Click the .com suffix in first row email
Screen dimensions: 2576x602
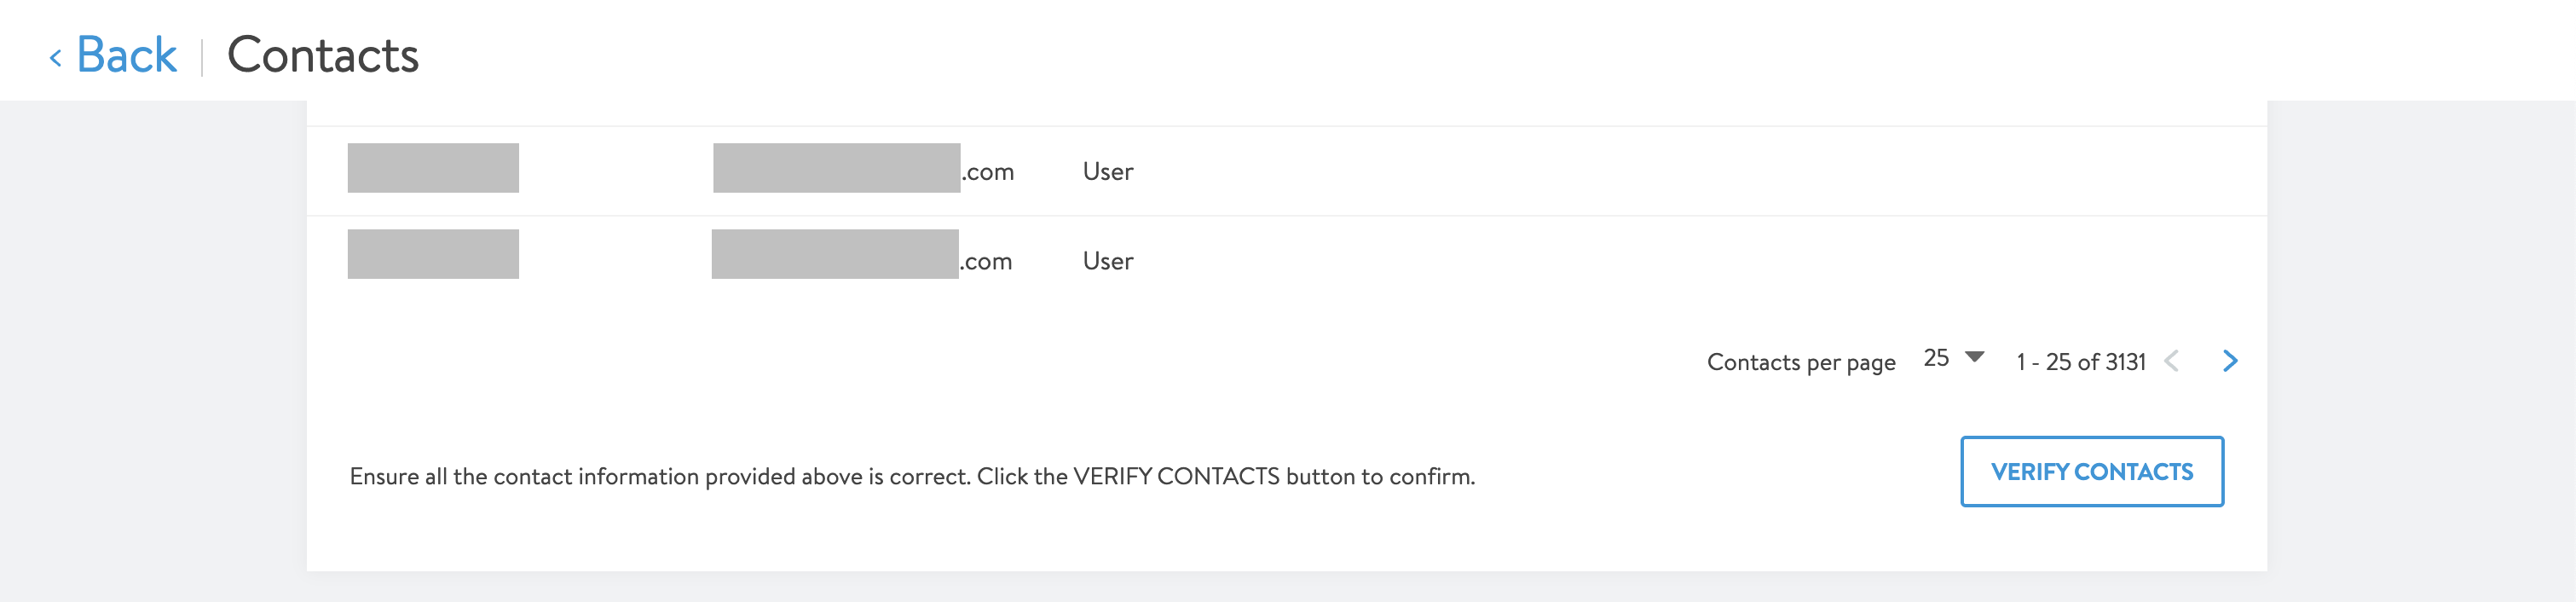pos(988,172)
